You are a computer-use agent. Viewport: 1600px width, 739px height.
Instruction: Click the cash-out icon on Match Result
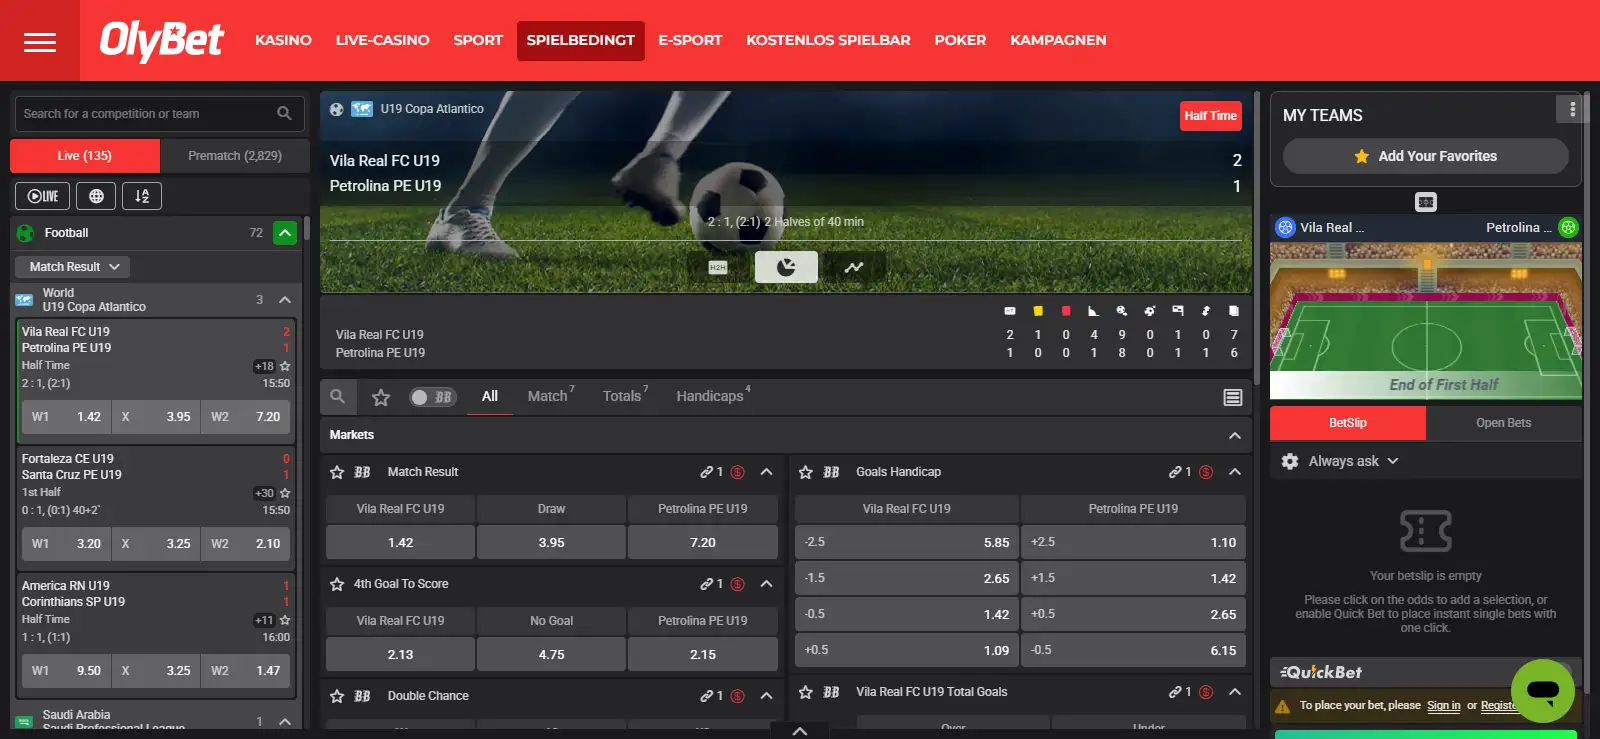(x=738, y=472)
